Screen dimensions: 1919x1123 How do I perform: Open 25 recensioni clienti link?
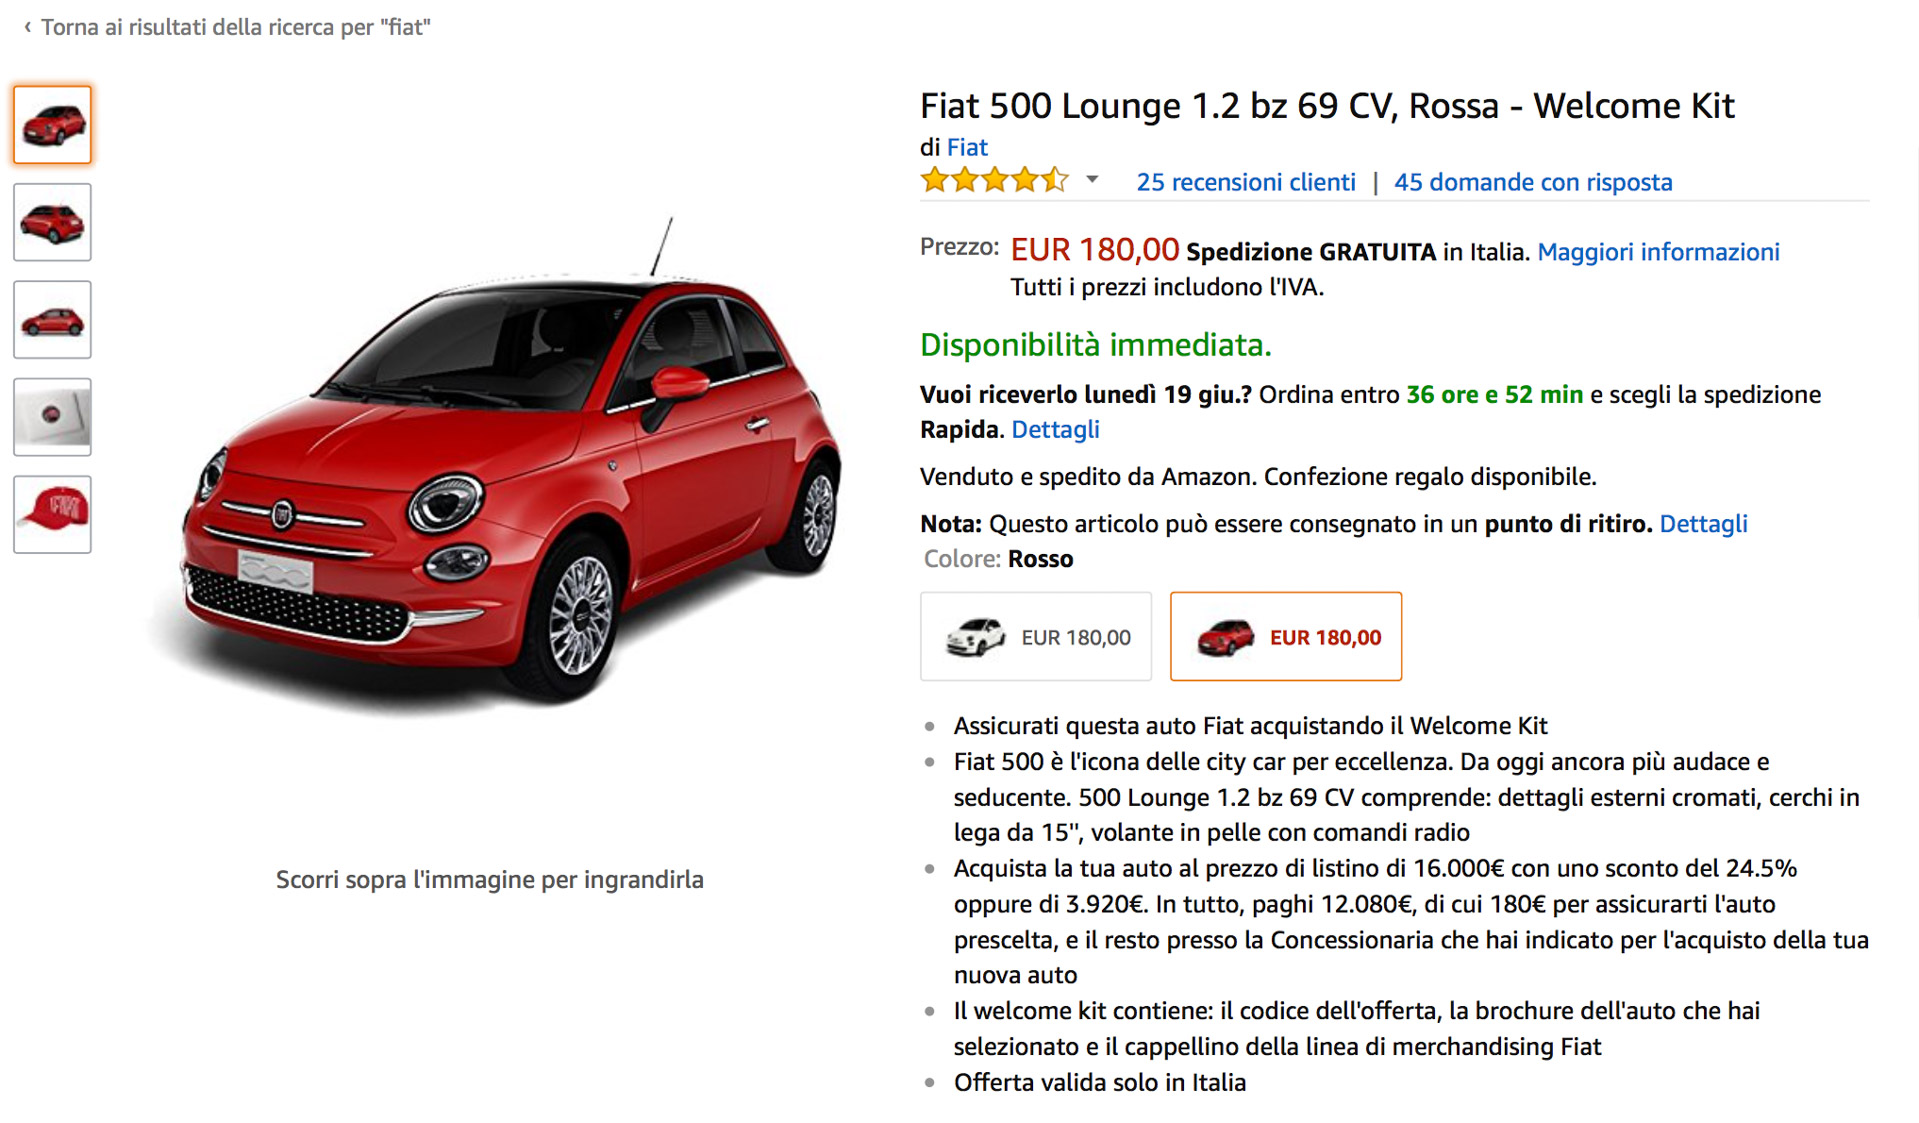tap(1246, 182)
